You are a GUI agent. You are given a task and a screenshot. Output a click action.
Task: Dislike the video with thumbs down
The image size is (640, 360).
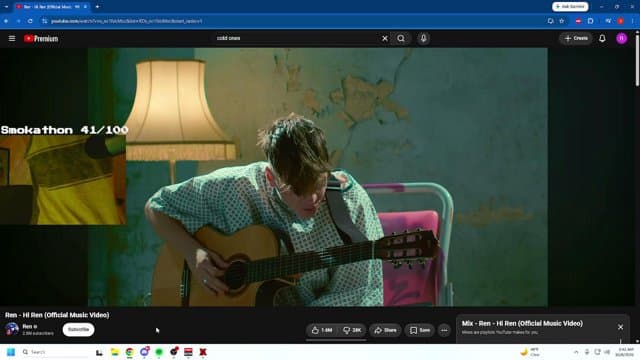pos(352,330)
